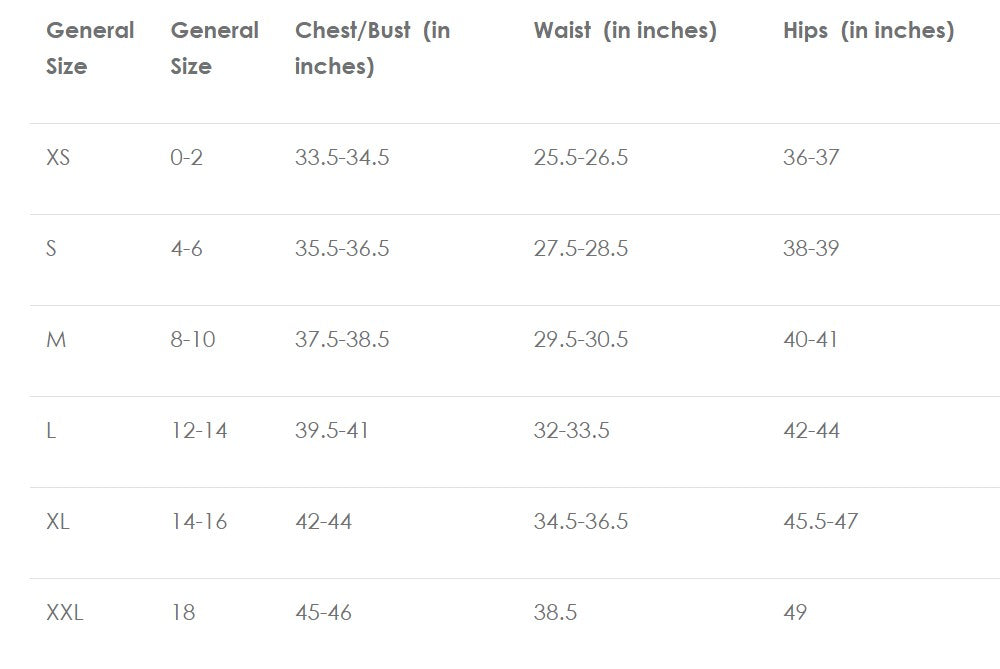Click the 12-14 general size value
The width and height of the screenshot is (1000, 669).
(x=199, y=430)
